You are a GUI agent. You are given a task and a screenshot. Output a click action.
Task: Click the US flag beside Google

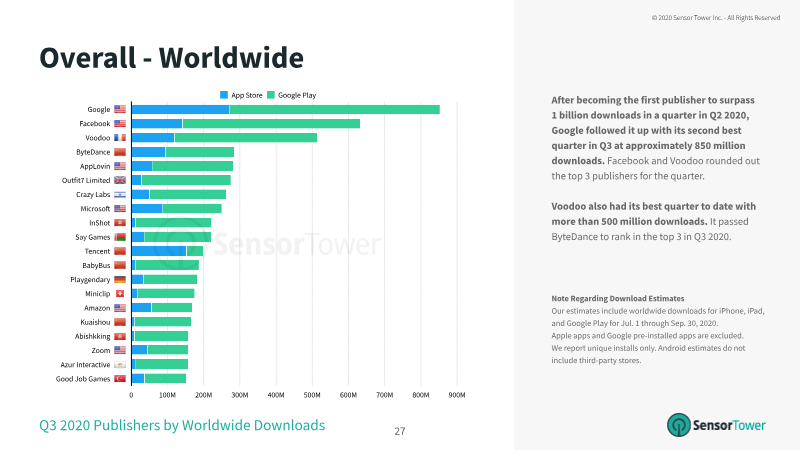120,109
